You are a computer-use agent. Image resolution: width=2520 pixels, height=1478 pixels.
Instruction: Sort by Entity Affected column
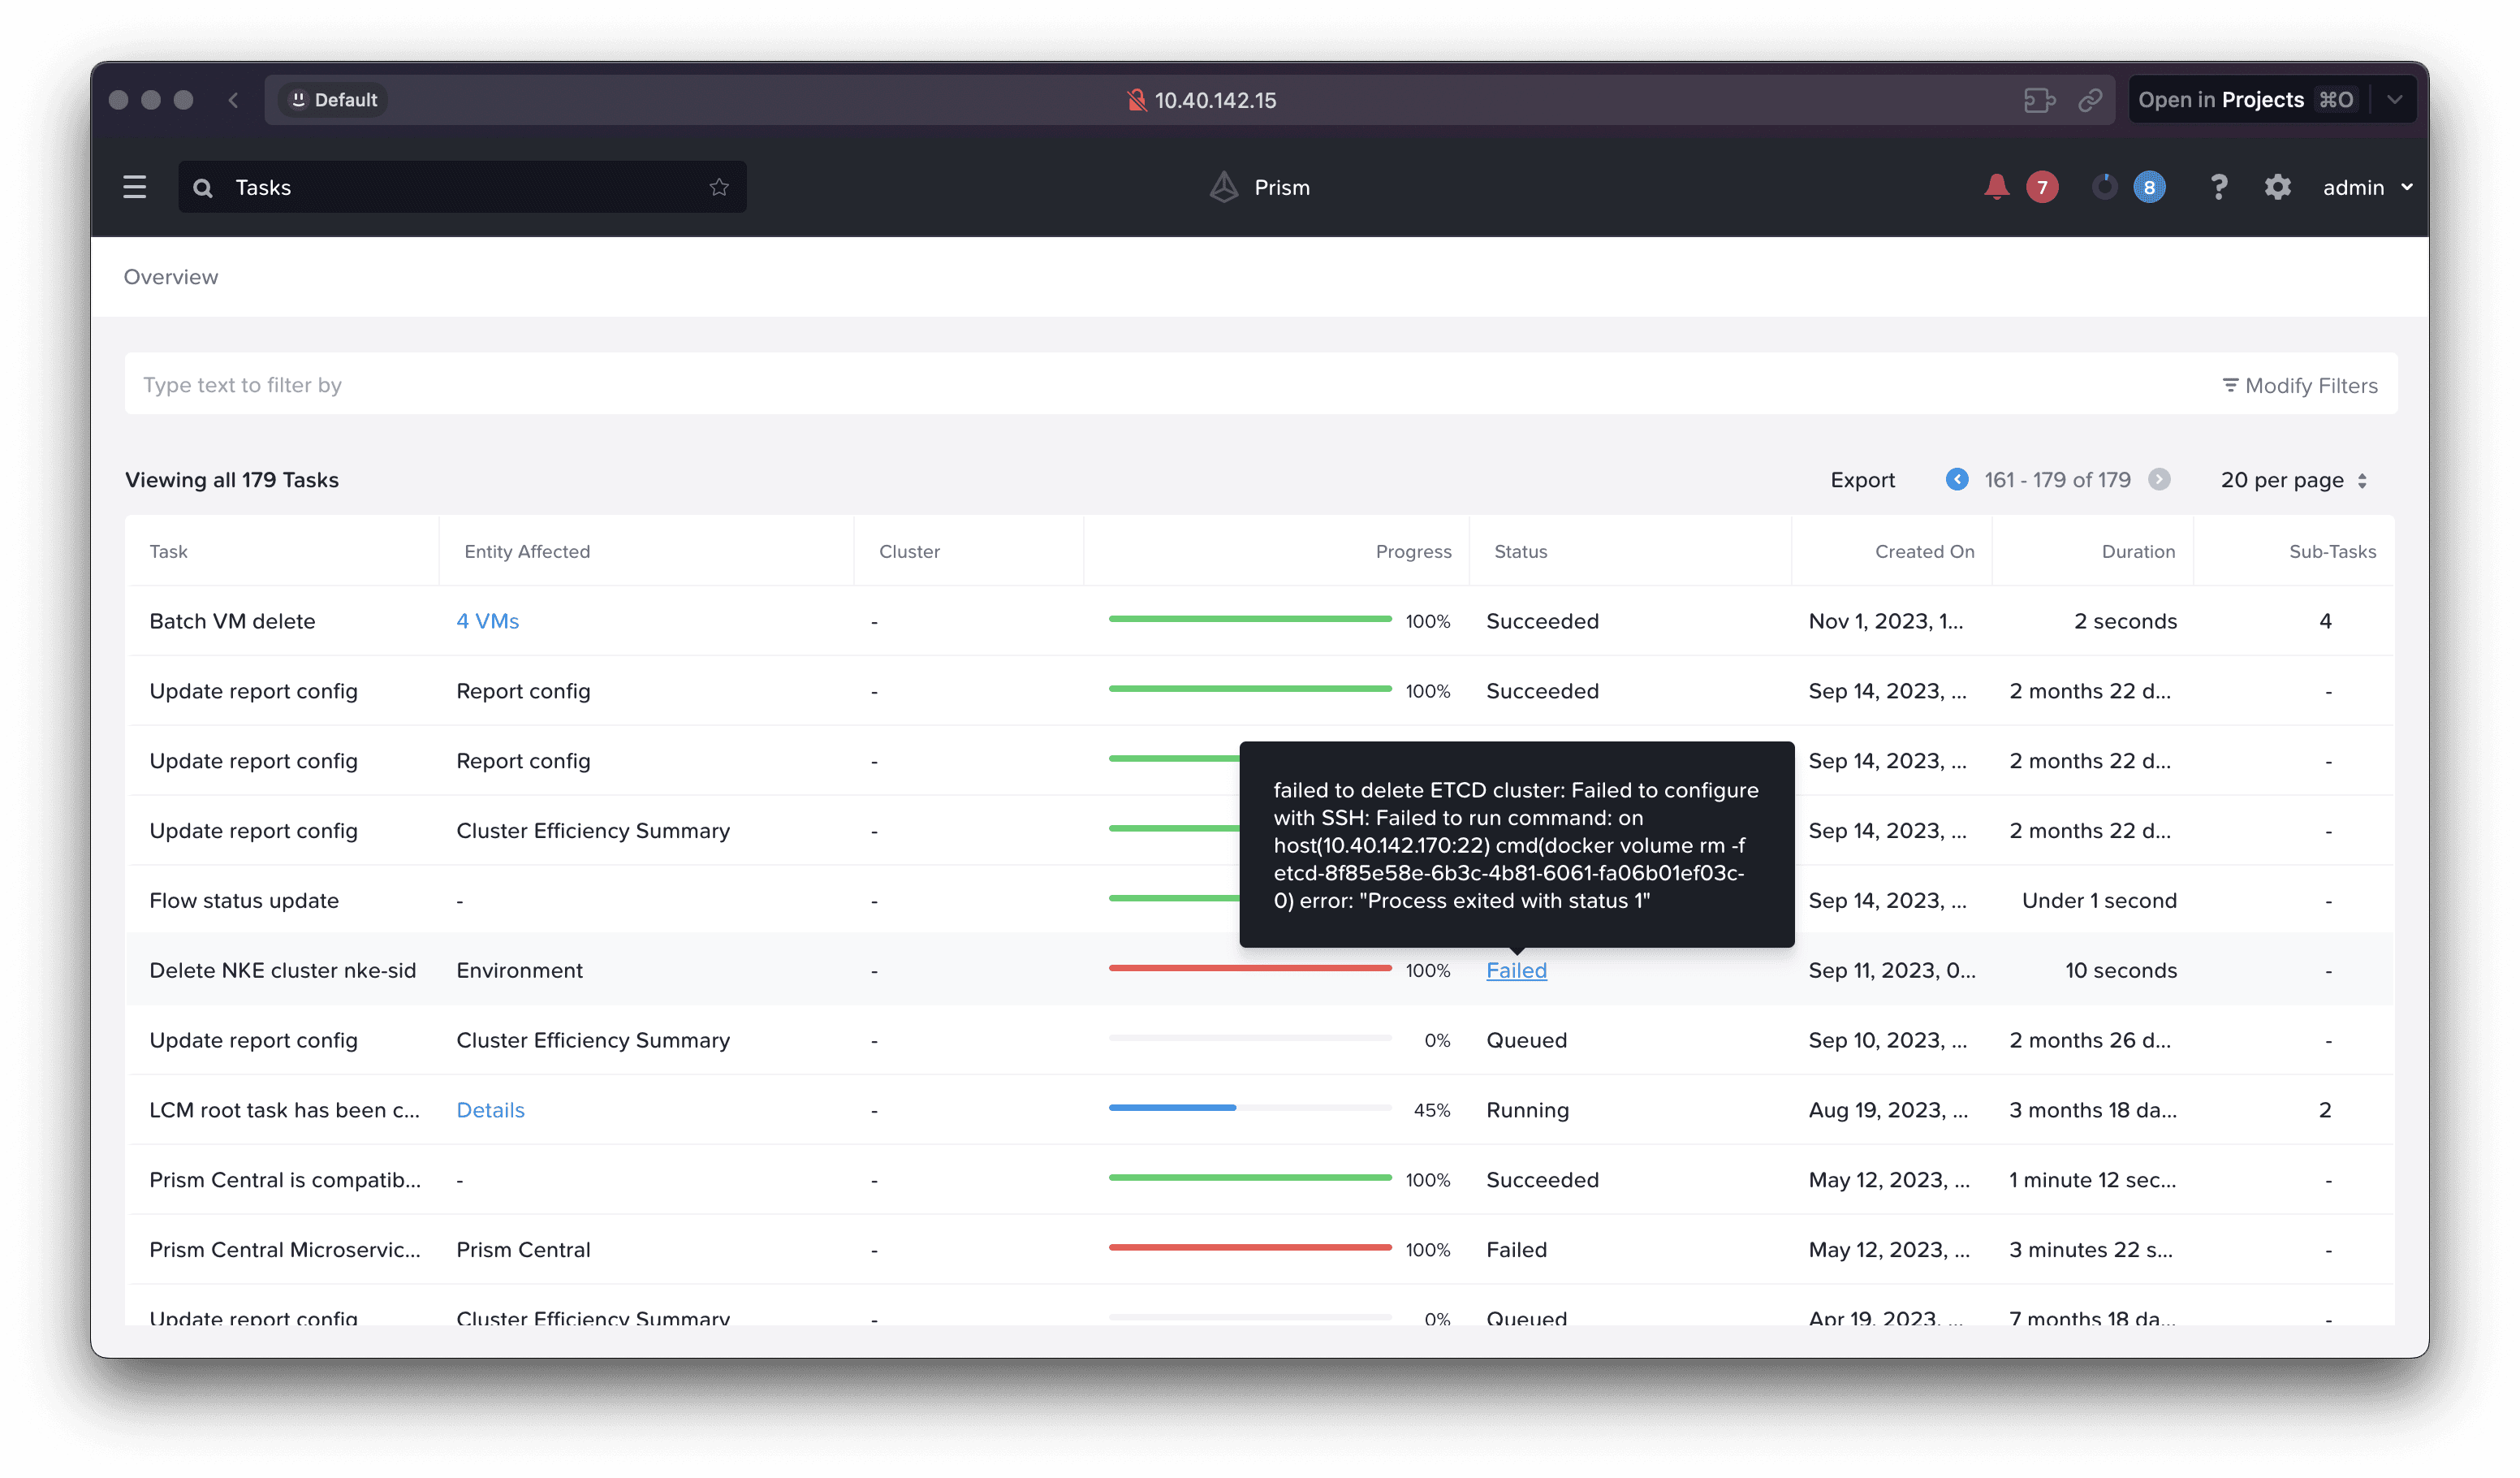(x=527, y=552)
